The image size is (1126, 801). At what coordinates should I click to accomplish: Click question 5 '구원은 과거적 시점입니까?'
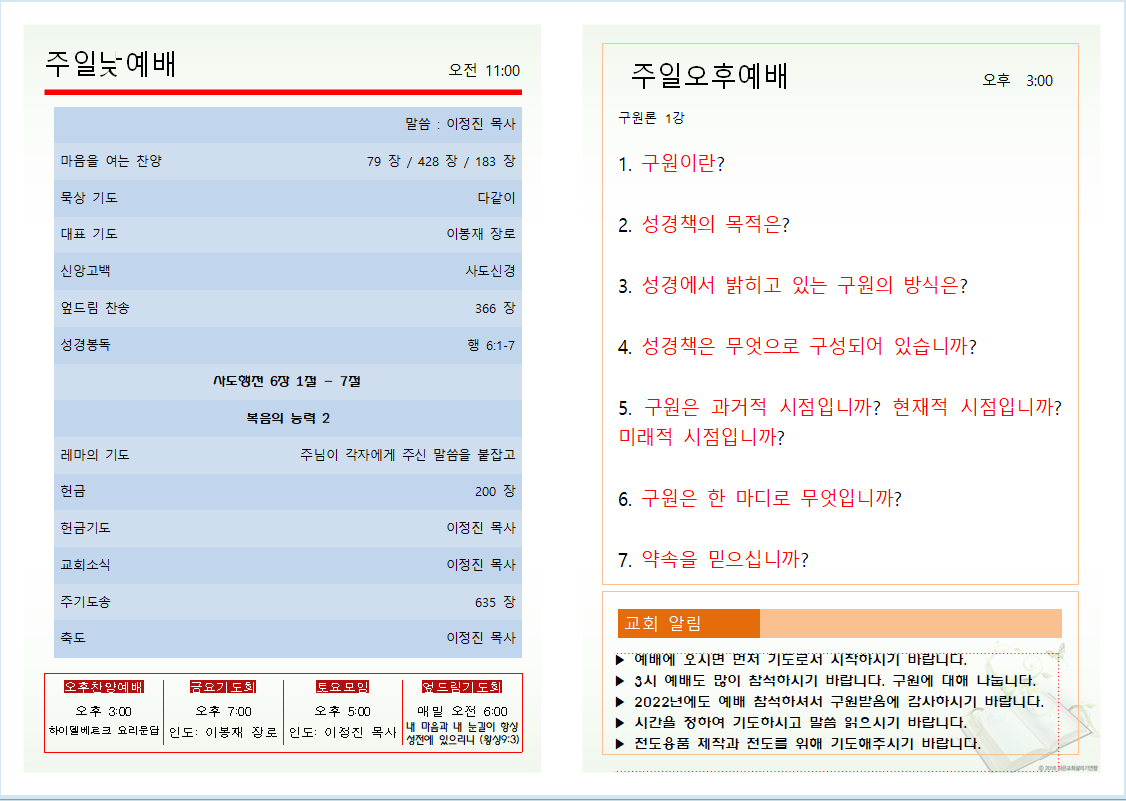click(x=762, y=407)
